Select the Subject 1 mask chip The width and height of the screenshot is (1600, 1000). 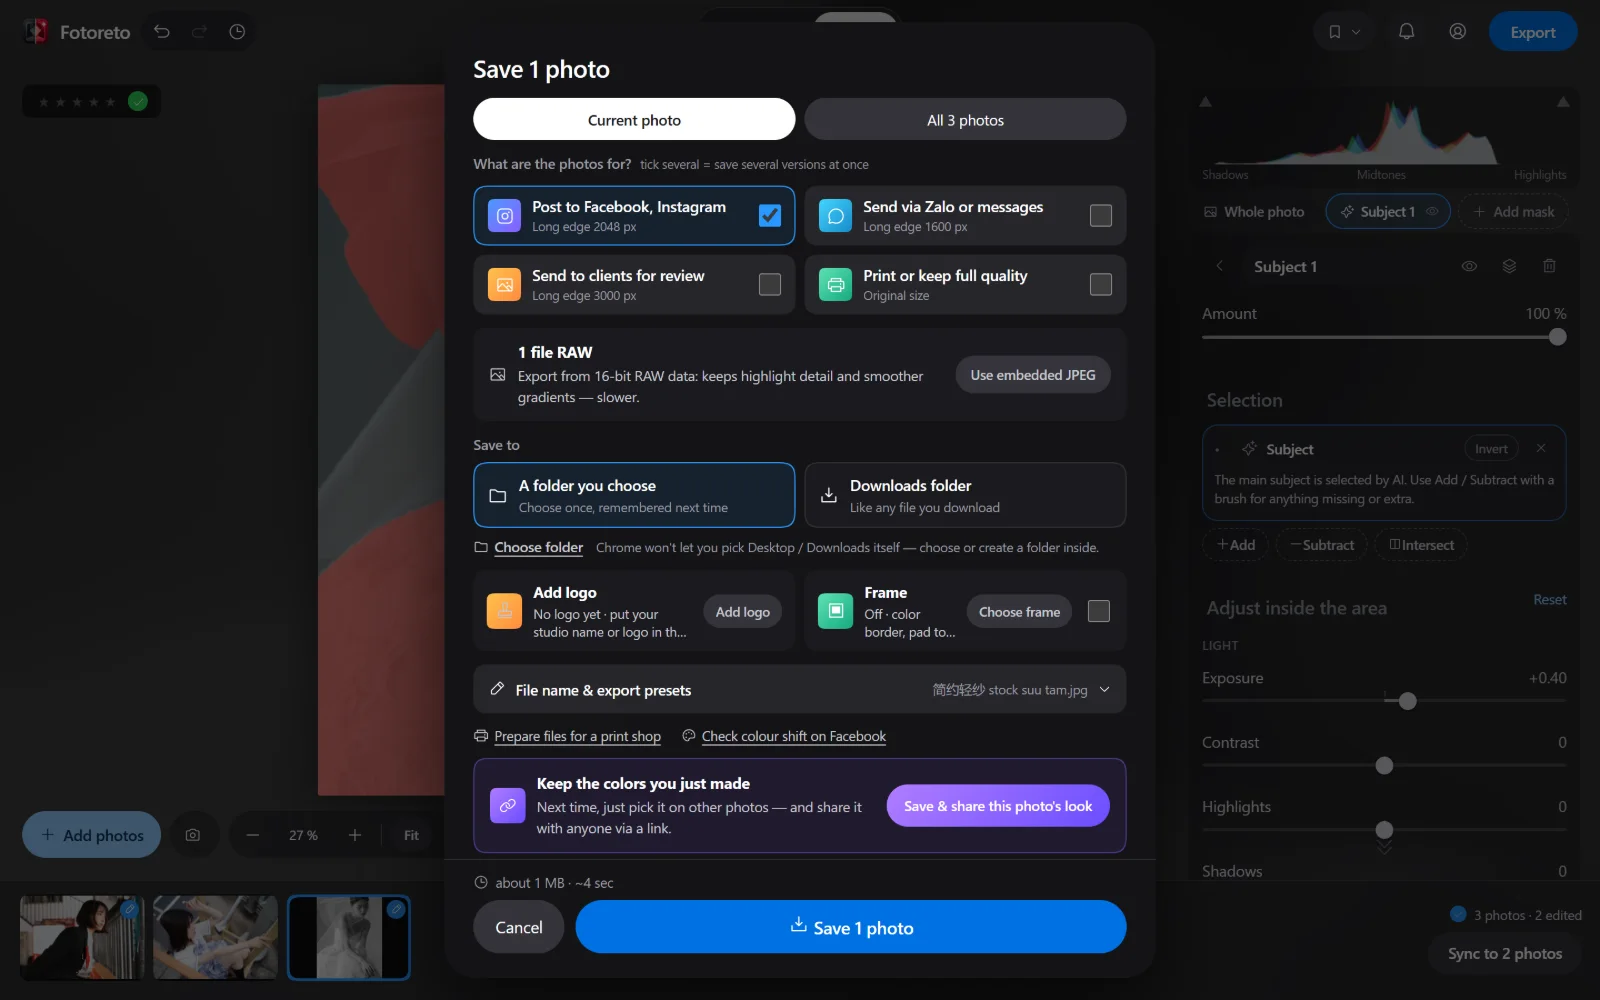click(1387, 212)
